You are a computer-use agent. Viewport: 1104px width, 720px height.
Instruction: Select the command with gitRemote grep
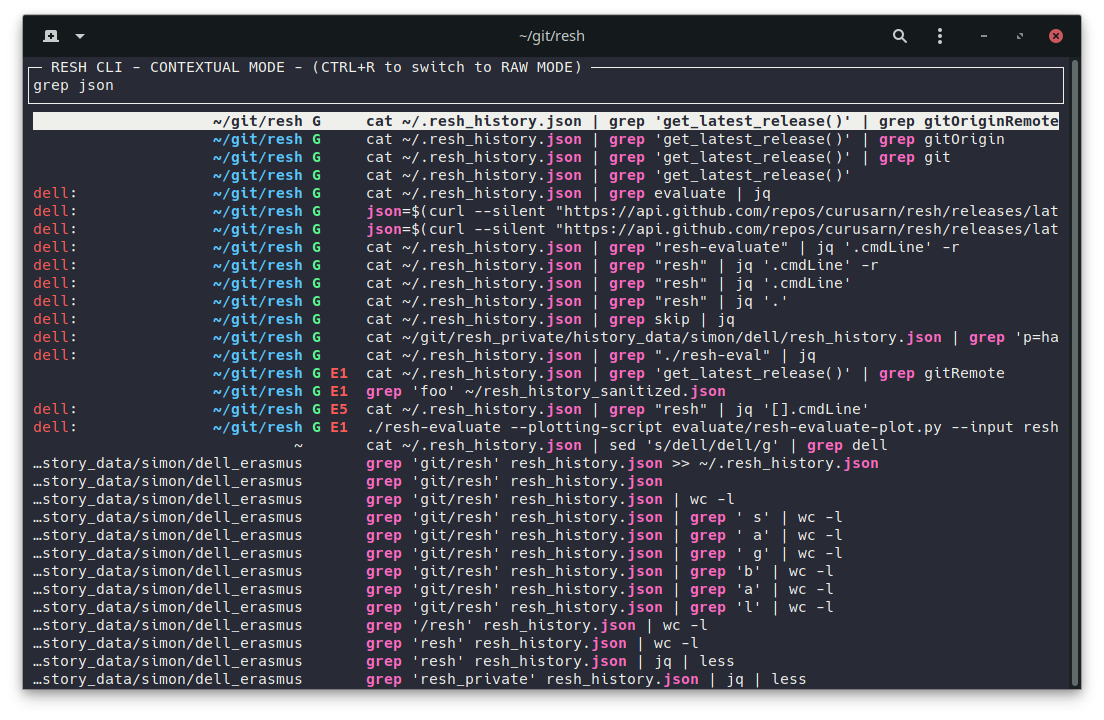click(x=685, y=374)
